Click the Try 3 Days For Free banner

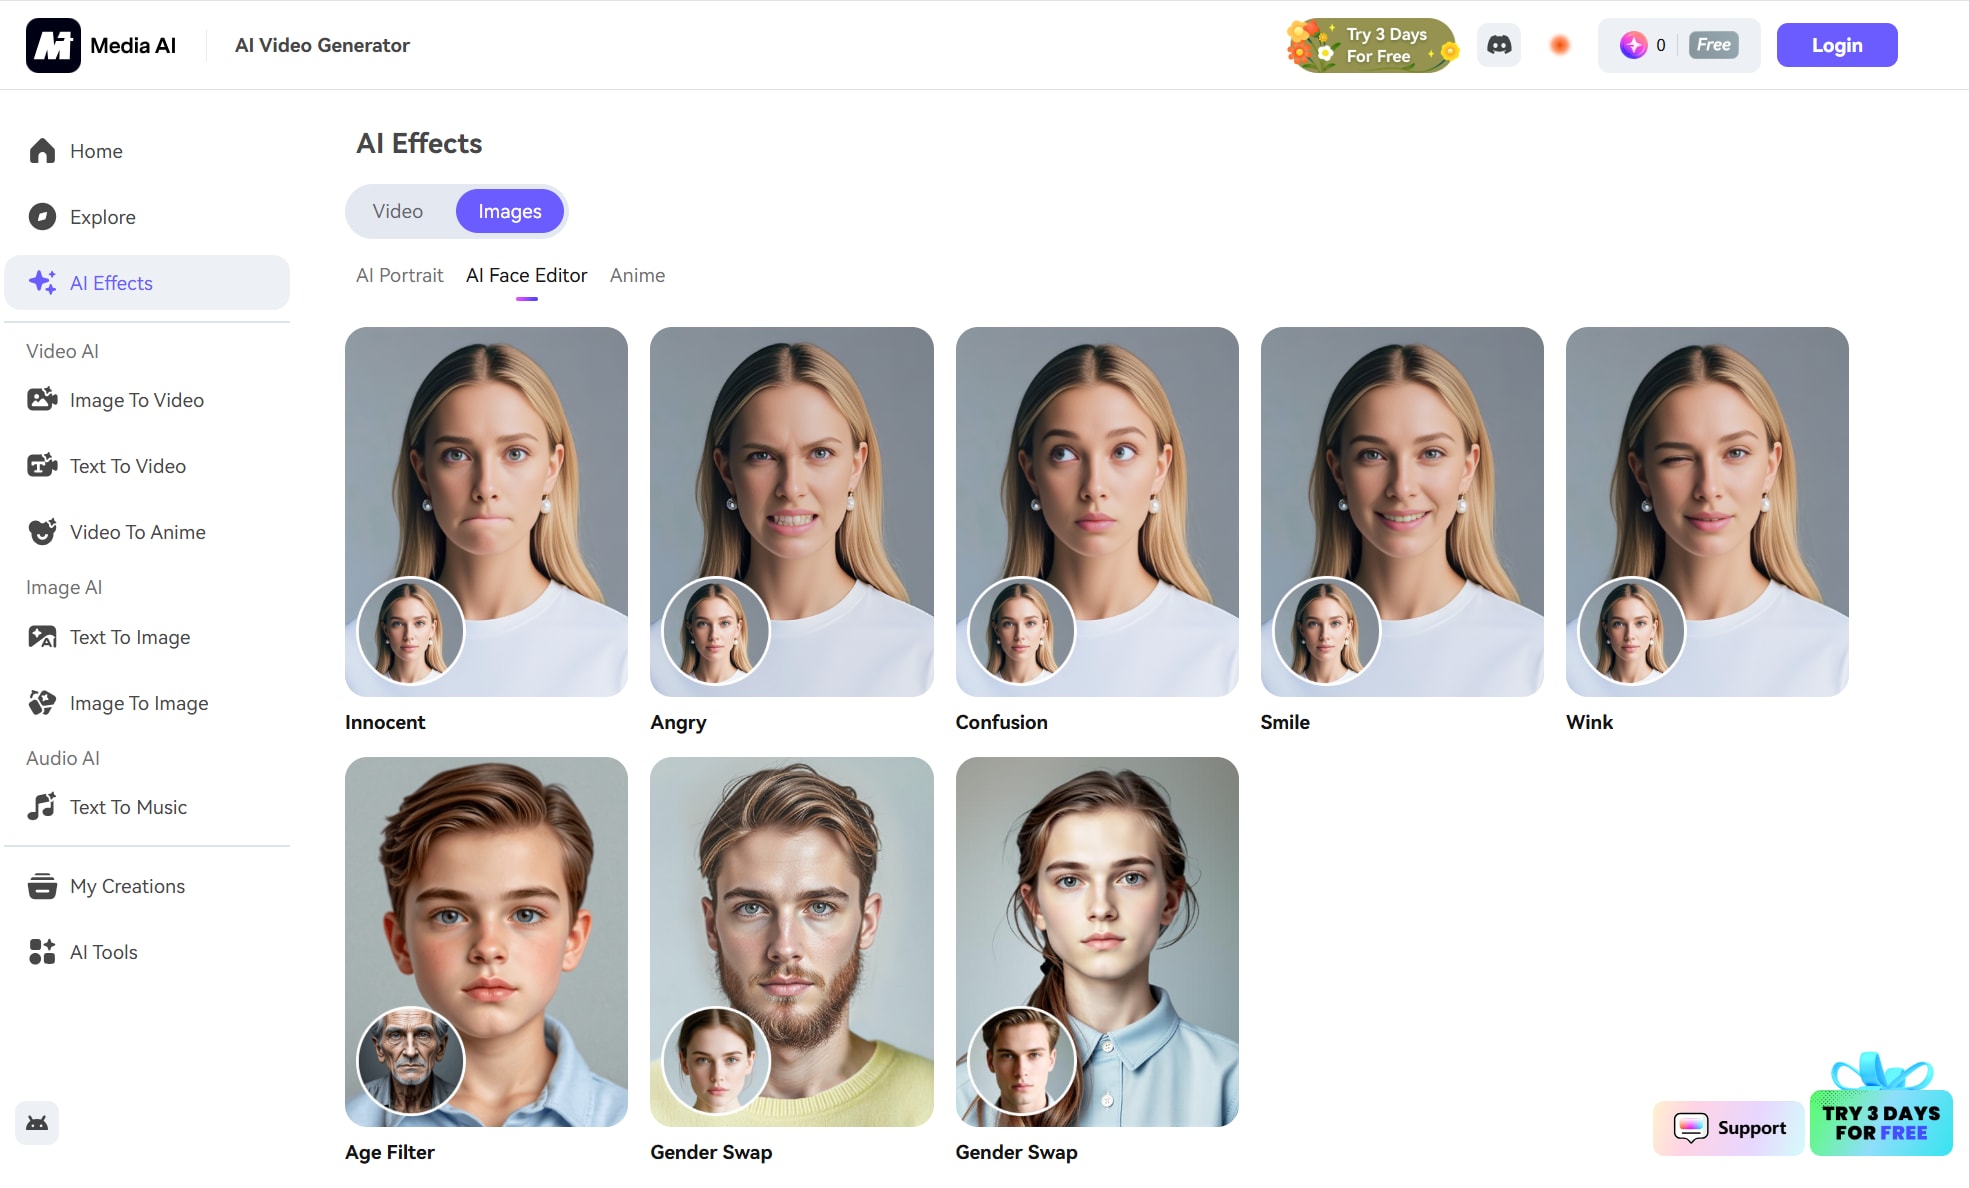point(1372,45)
